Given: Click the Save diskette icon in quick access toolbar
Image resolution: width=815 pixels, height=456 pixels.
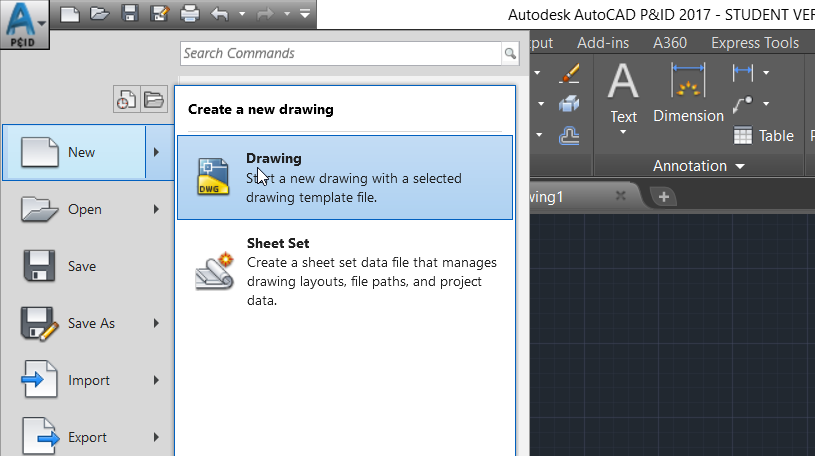Looking at the screenshot, I should point(130,14).
